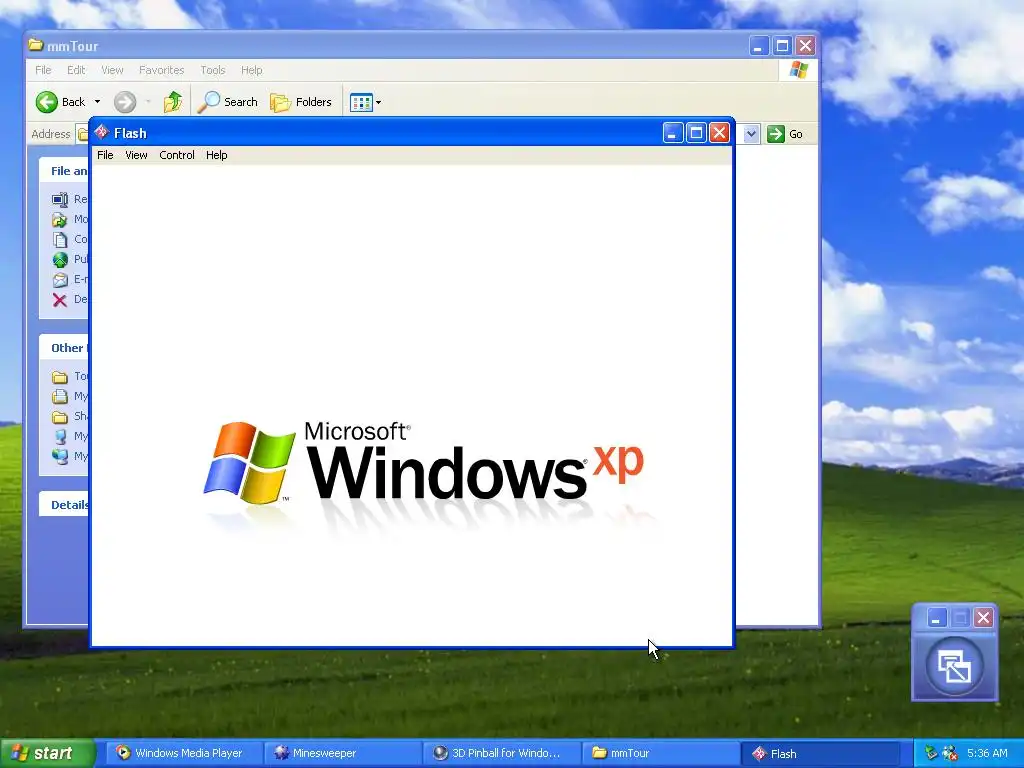
Task: Click the Start button
Action: [x=48, y=753]
